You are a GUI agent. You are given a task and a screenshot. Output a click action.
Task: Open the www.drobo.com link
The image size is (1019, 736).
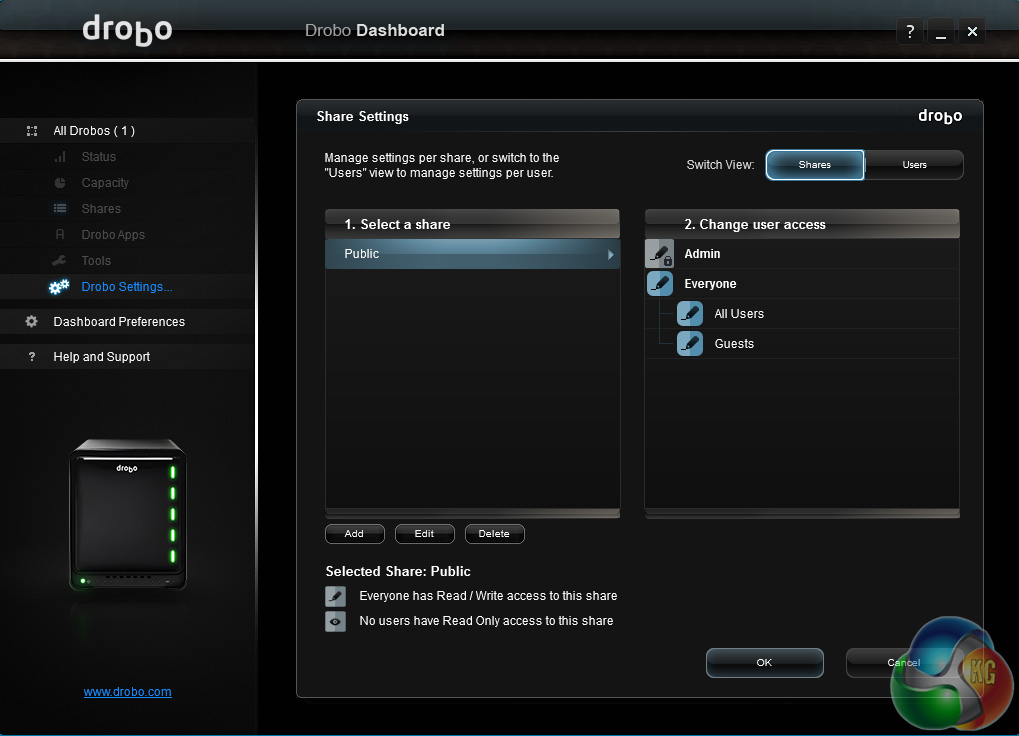click(x=127, y=692)
